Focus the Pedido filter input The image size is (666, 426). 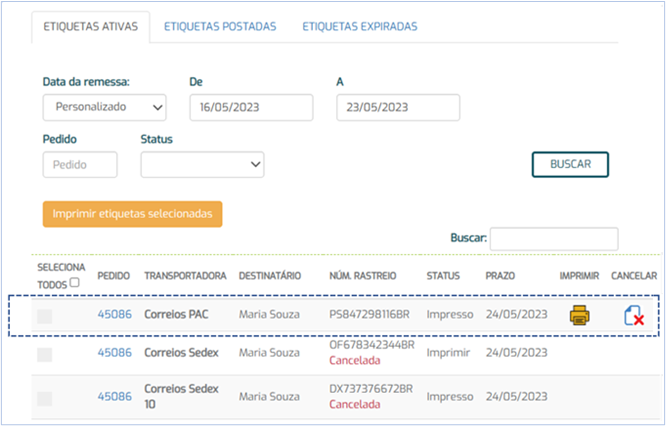(80, 164)
